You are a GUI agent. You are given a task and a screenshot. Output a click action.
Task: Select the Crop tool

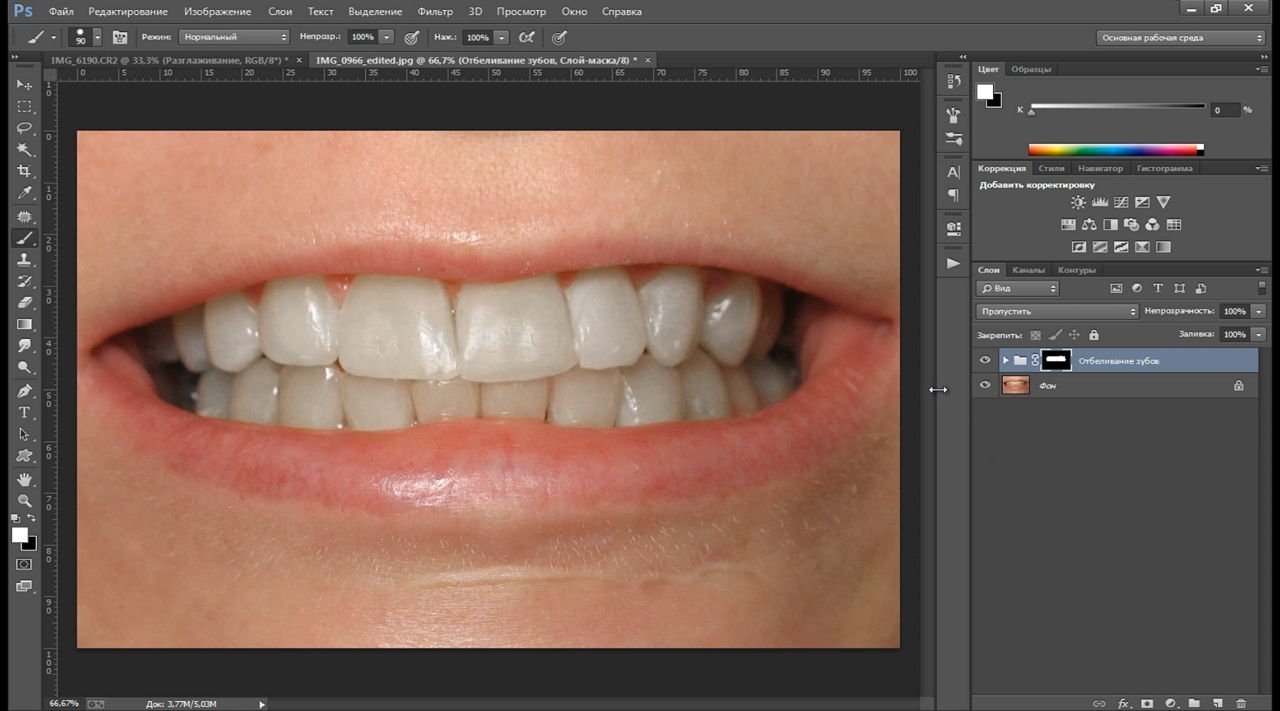click(25, 171)
